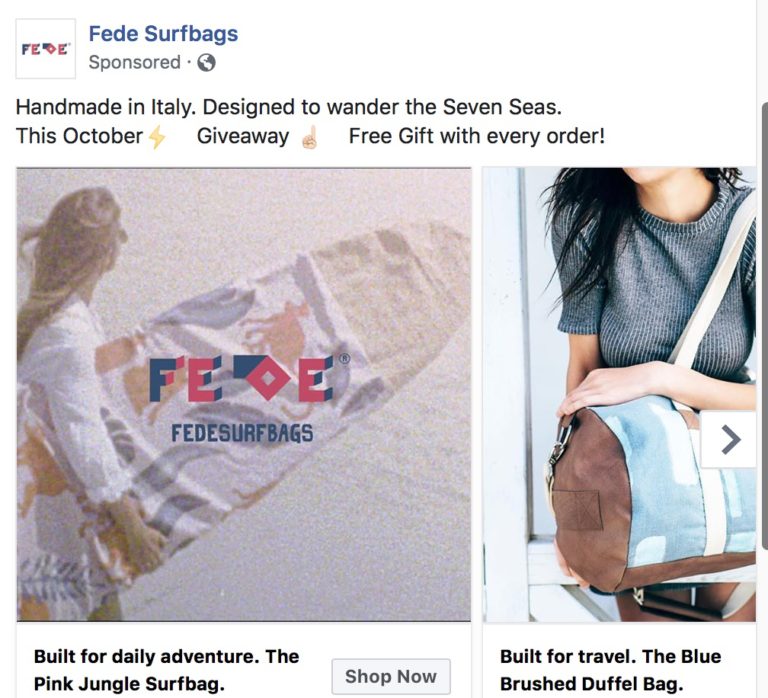Click the public globe audience icon

206,63
